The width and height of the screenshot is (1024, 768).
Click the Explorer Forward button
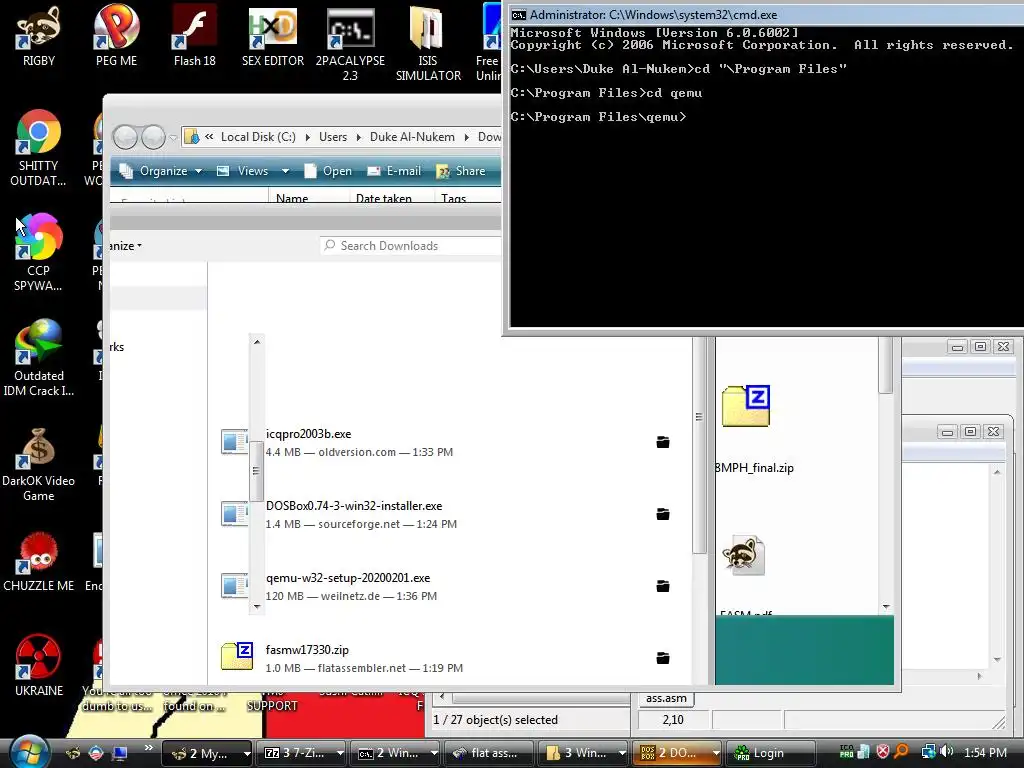click(153, 137)
